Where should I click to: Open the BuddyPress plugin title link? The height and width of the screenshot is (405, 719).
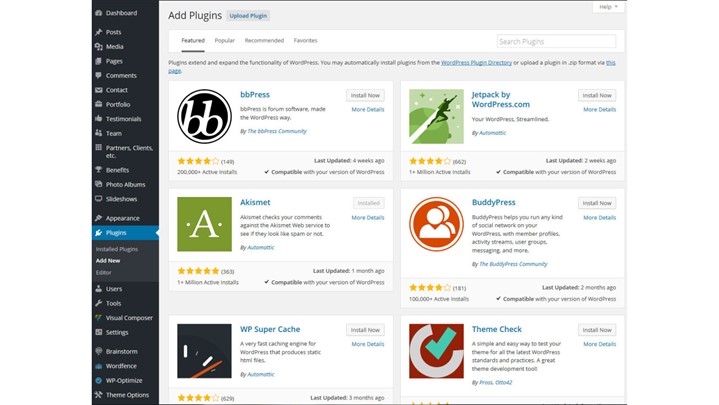point(493,202)
